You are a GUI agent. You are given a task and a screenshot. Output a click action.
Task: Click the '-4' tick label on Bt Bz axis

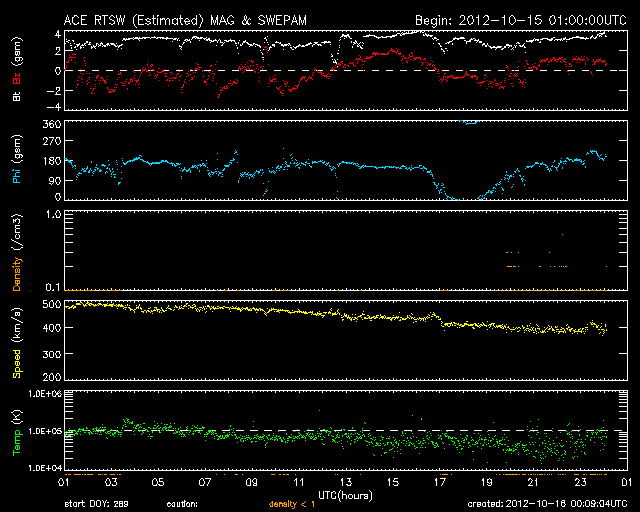coord(53,107)
